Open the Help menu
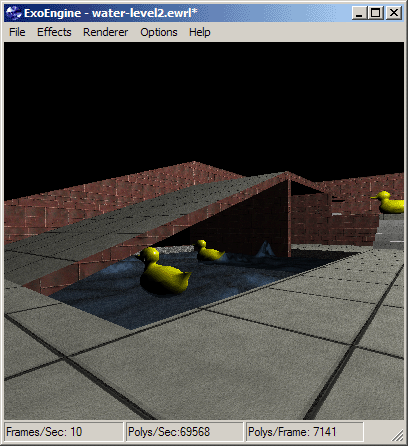408x446 pixels. pyautogui.click(x=200, y=32)
